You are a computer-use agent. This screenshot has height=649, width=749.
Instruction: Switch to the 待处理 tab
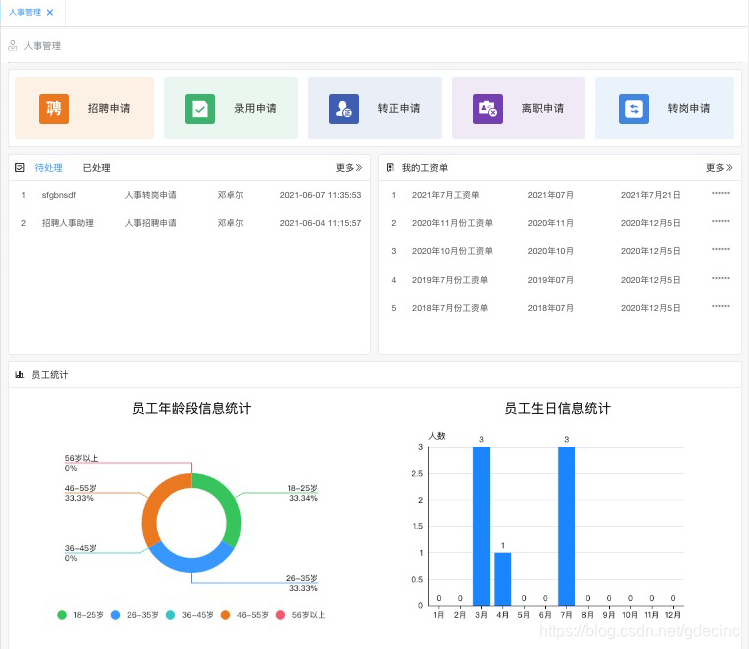(x=48, y=168)
